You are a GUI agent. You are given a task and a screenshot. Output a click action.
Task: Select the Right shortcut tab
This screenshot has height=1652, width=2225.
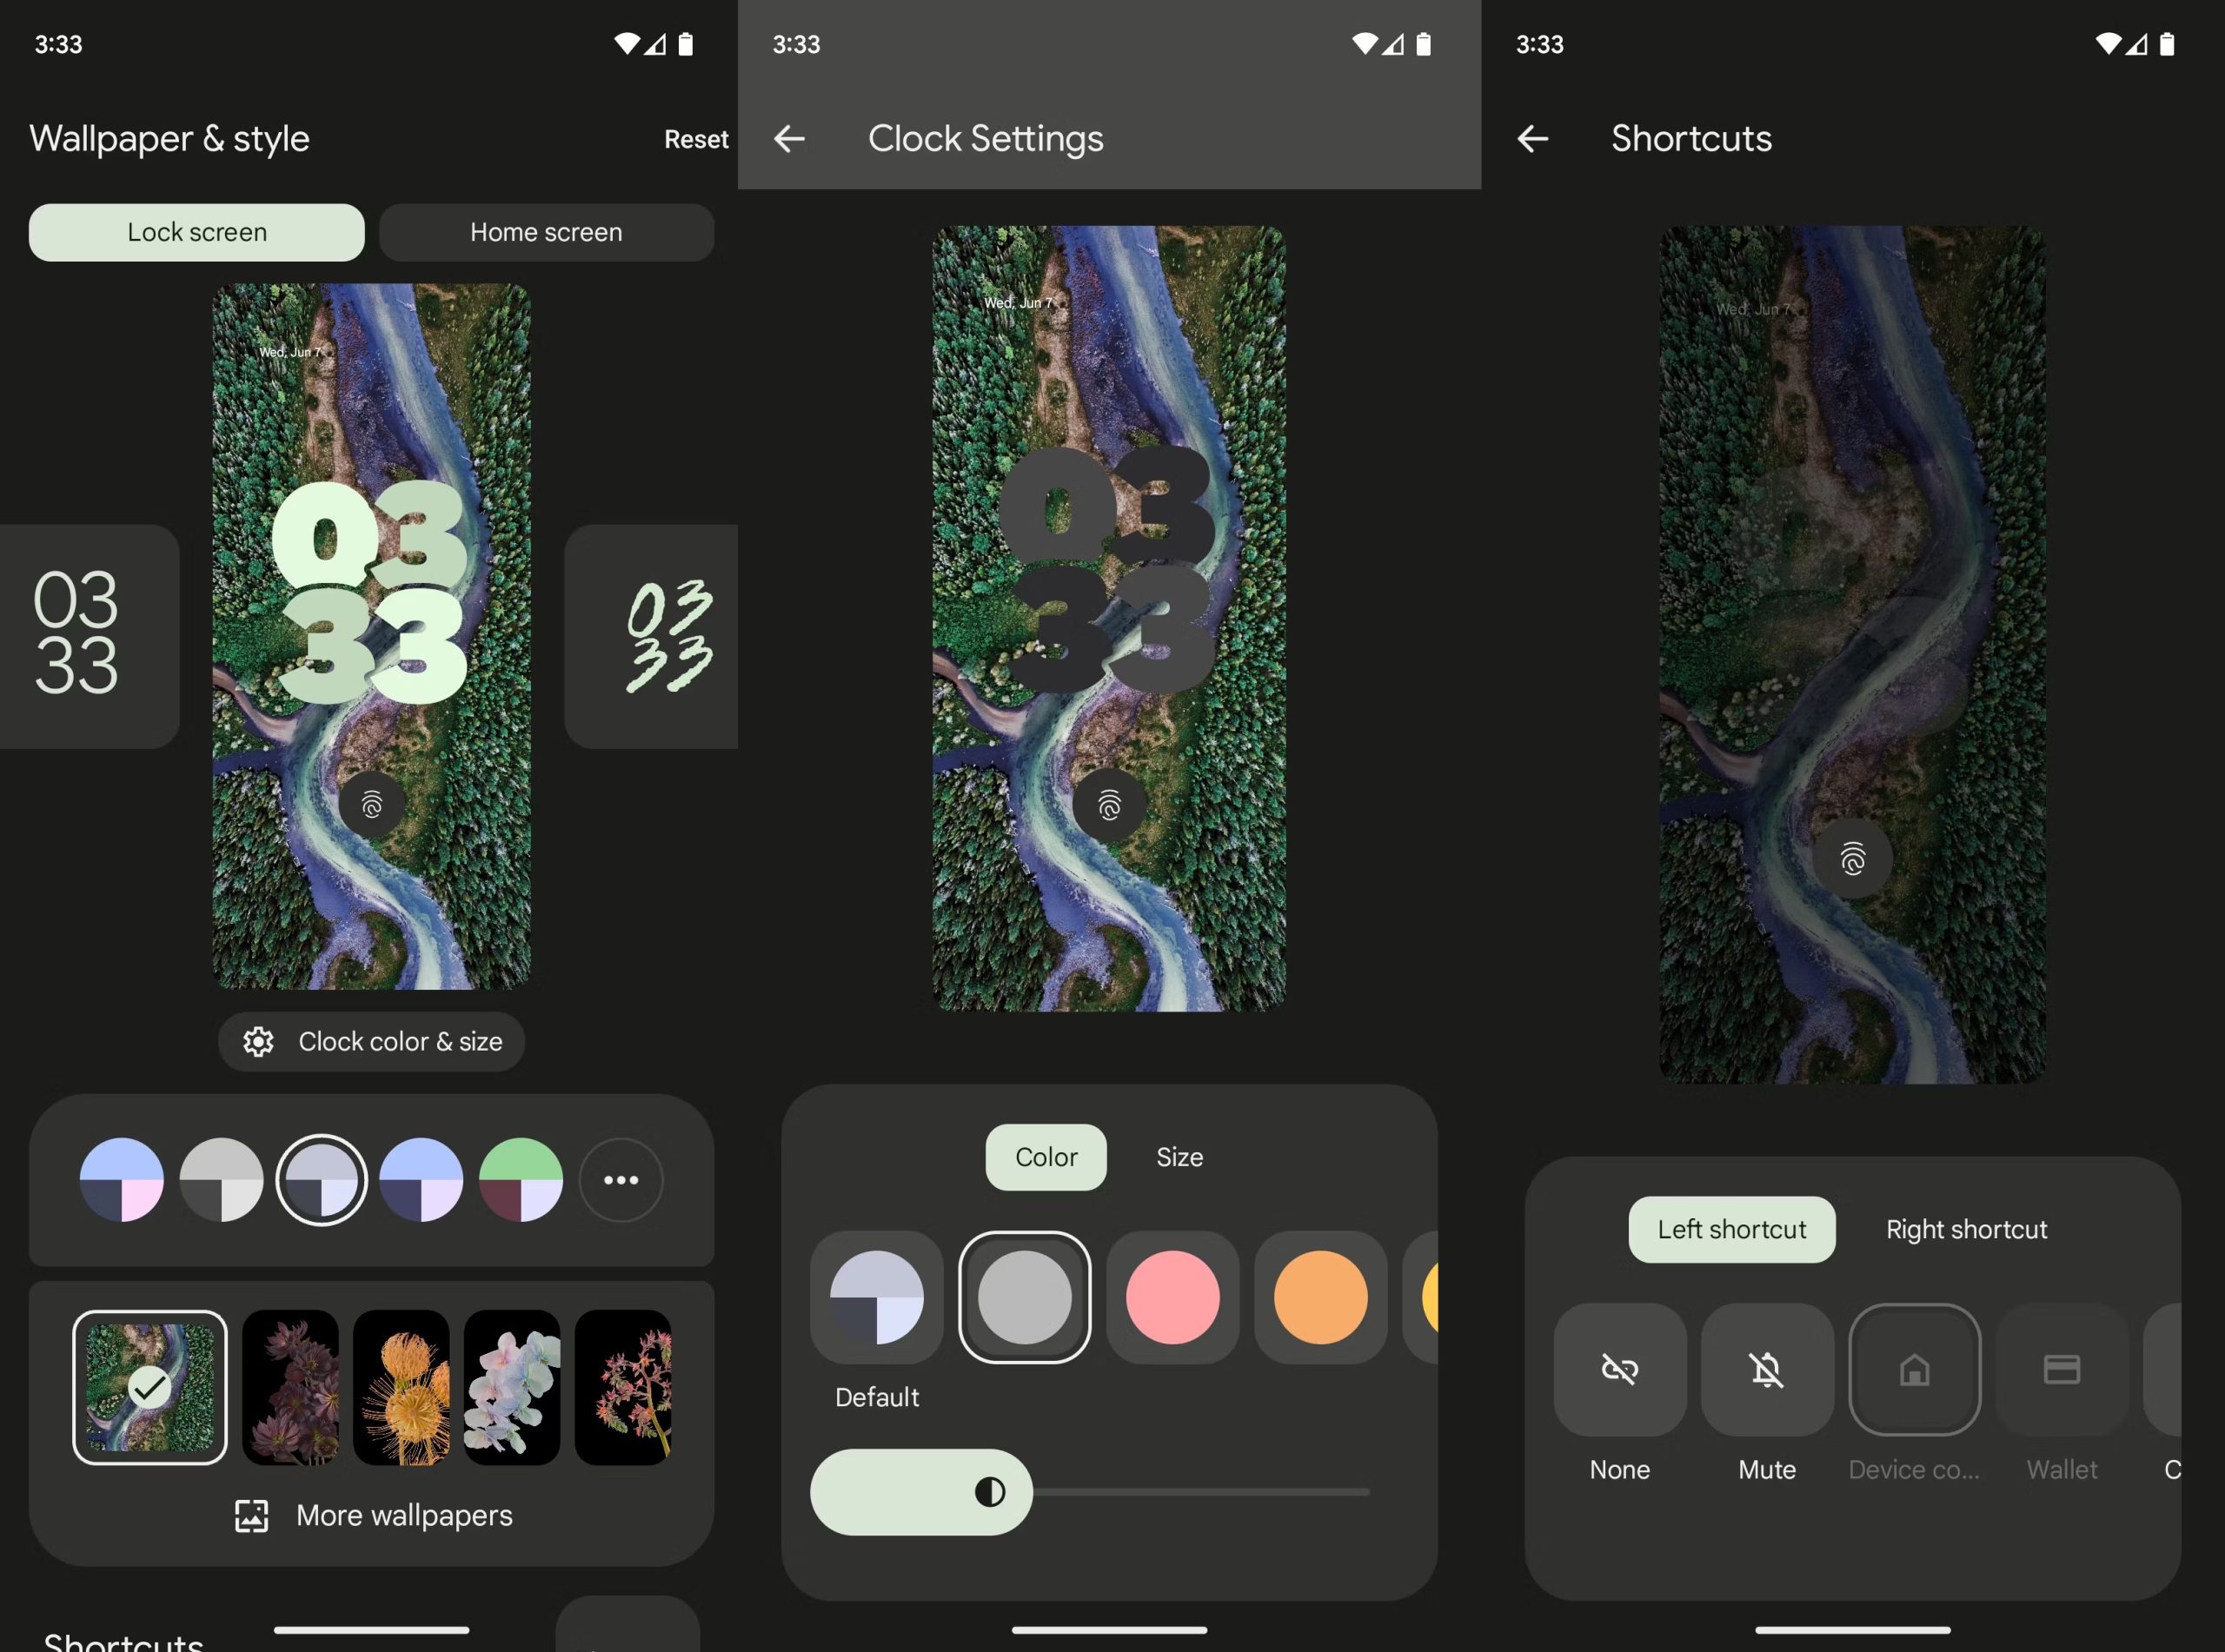click(x=1965, y=1229)
